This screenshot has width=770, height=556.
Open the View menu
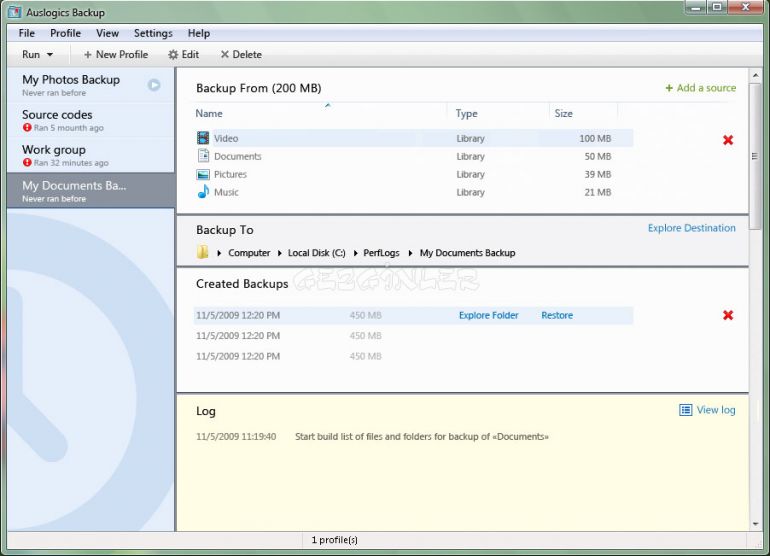click(x=108, y=33)
